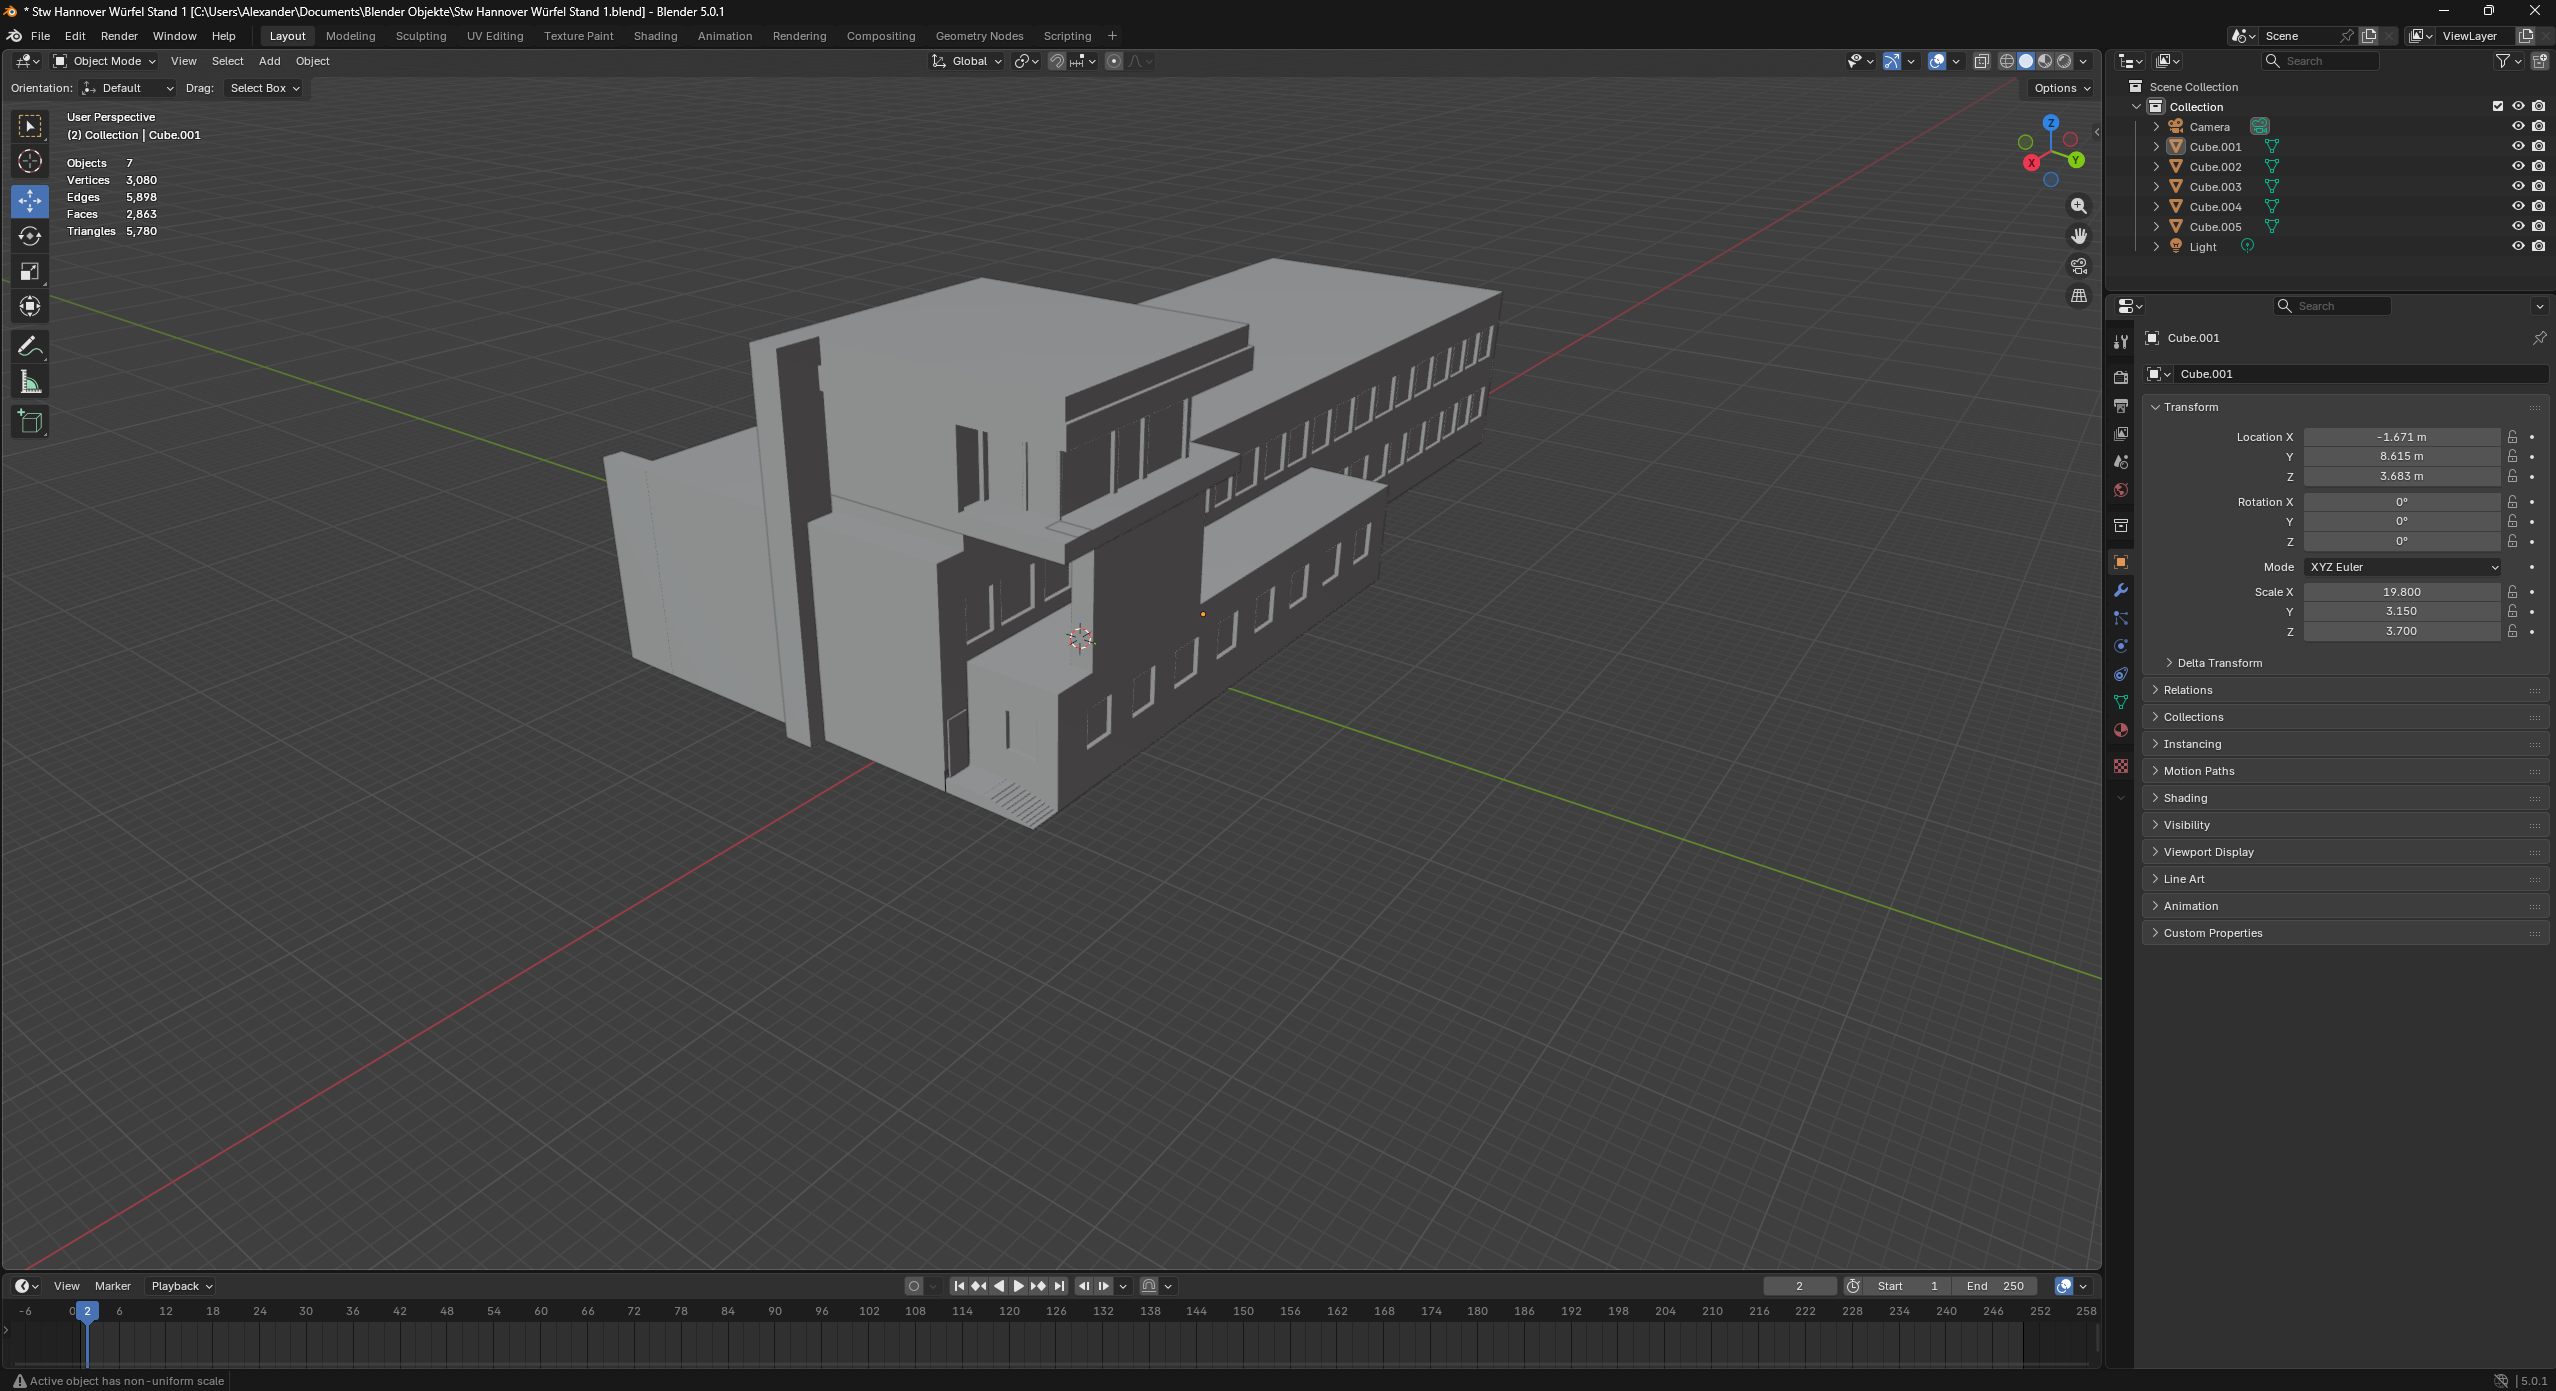
Task: Open Material properties tab
Action: [2121, 730]
